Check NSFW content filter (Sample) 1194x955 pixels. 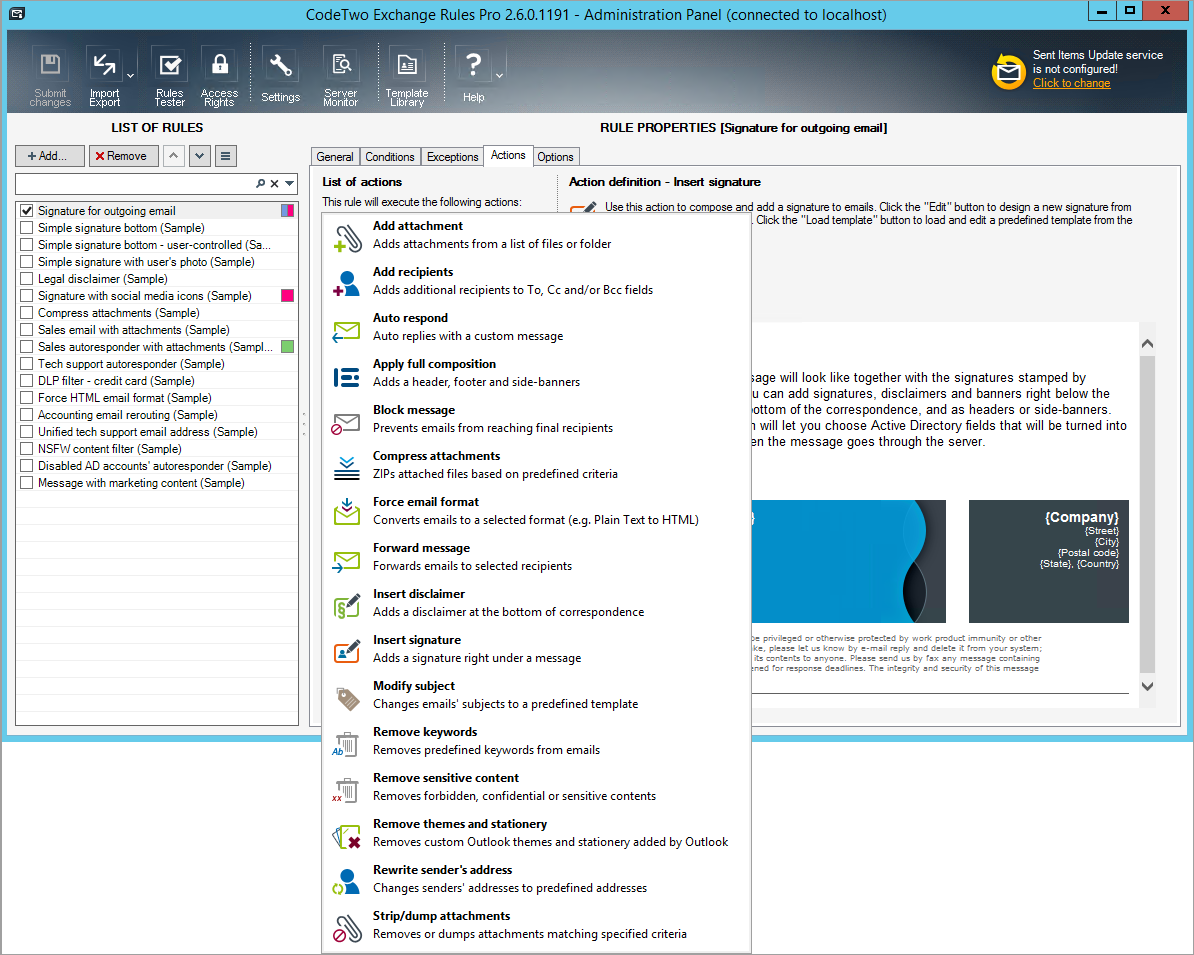point(27,449)
